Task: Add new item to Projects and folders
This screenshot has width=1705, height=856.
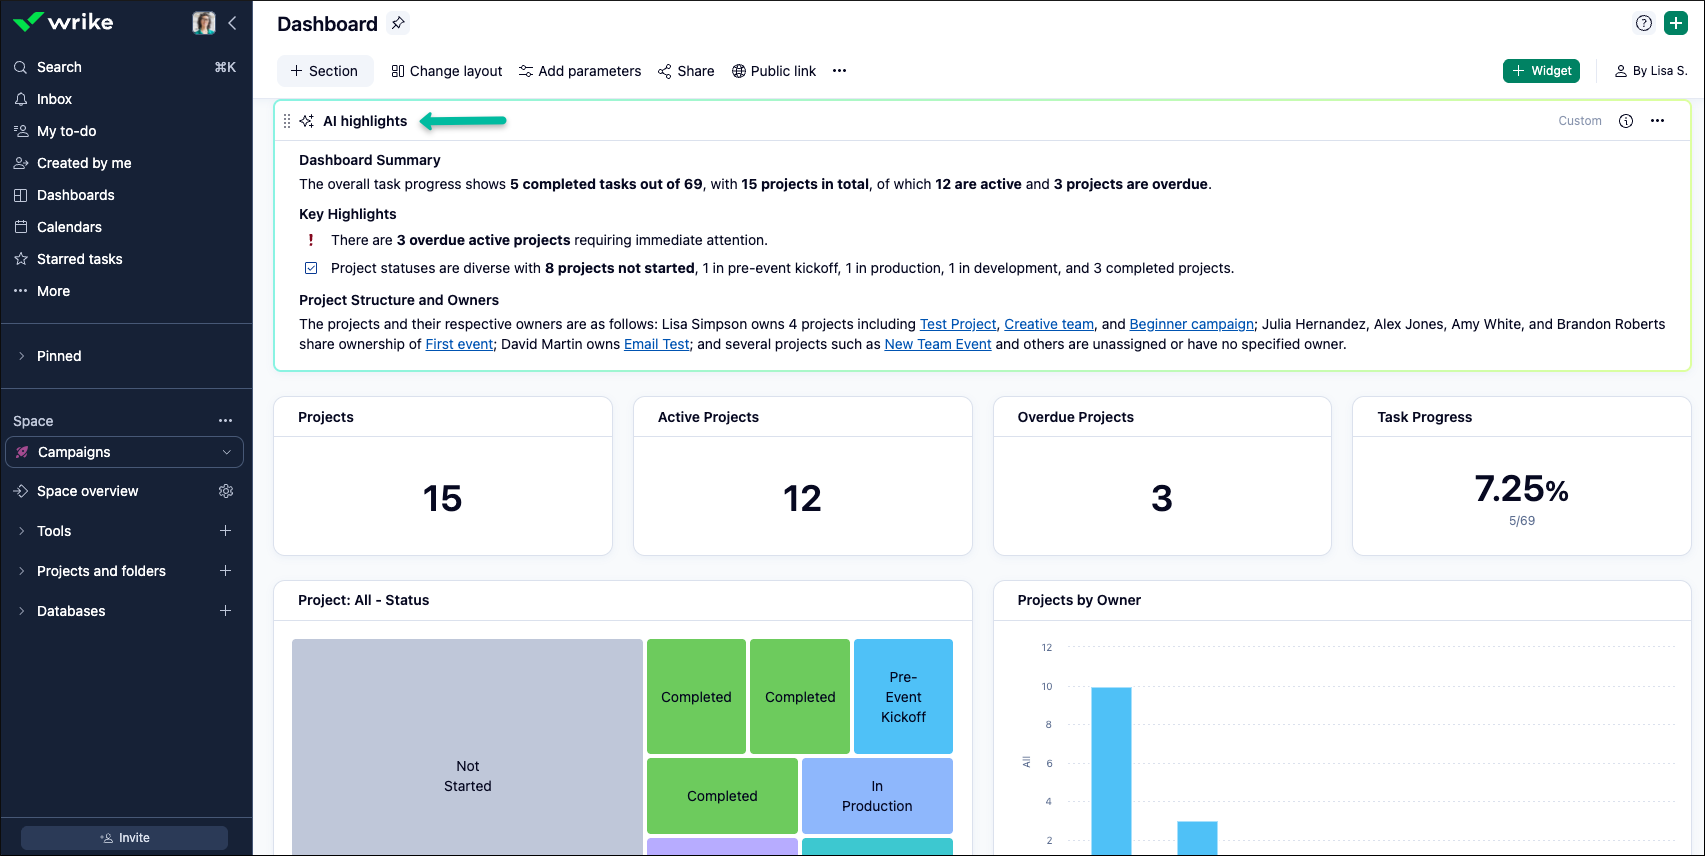Action: pos(226,571)
